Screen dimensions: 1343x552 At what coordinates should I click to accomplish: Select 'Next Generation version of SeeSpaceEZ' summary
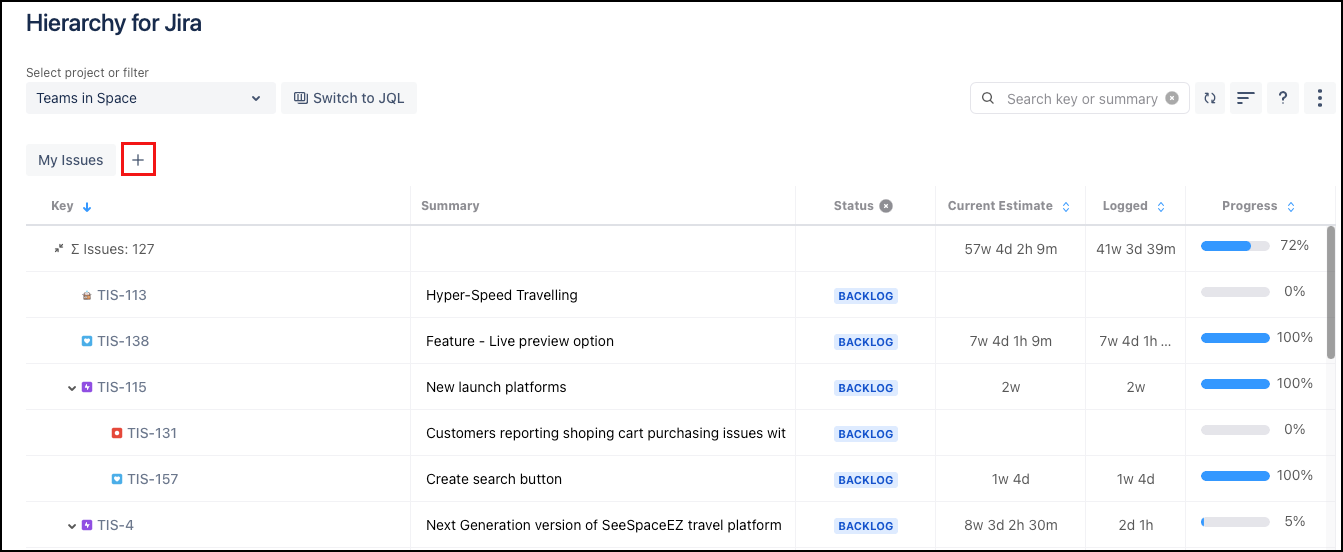click(604, 525)
